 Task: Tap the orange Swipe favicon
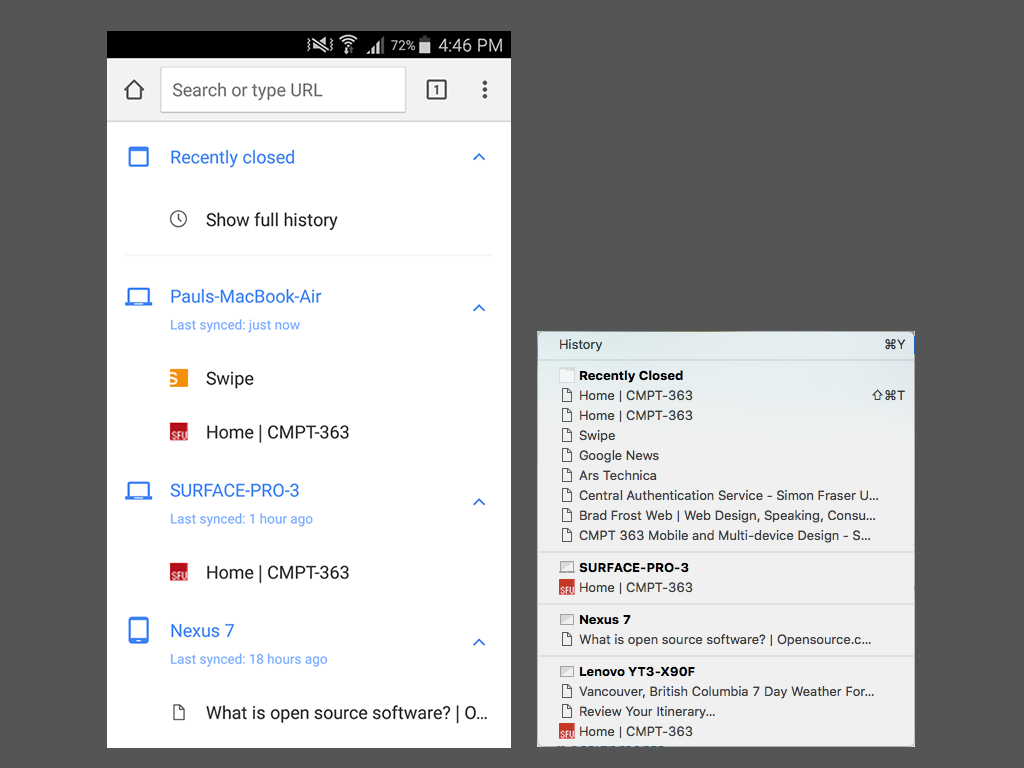coord(179,378)
